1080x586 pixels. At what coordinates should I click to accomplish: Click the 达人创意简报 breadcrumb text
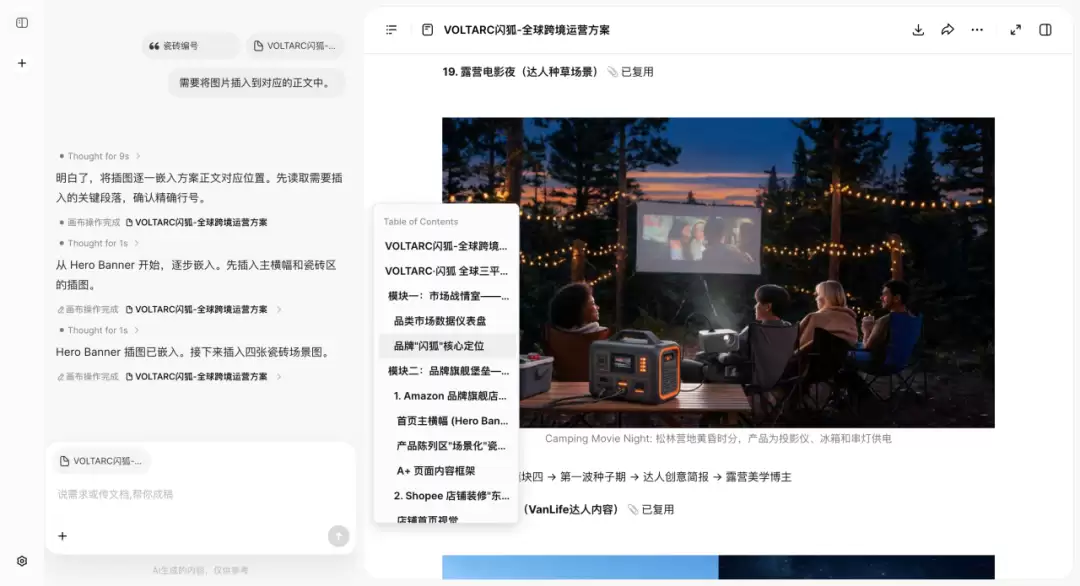coord(676,477)
